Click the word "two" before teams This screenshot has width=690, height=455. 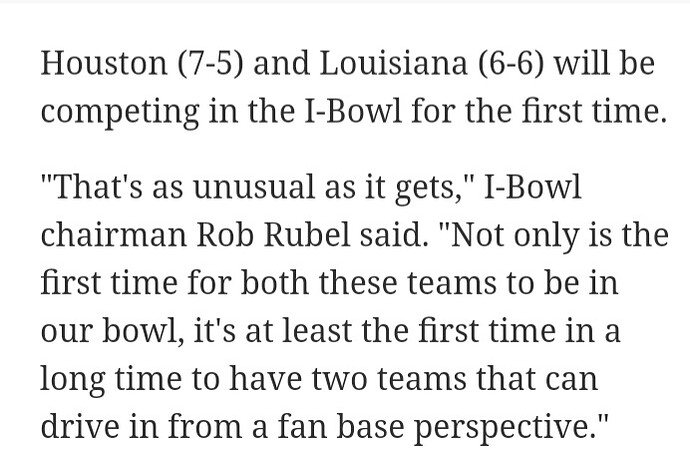pos(339,379)
